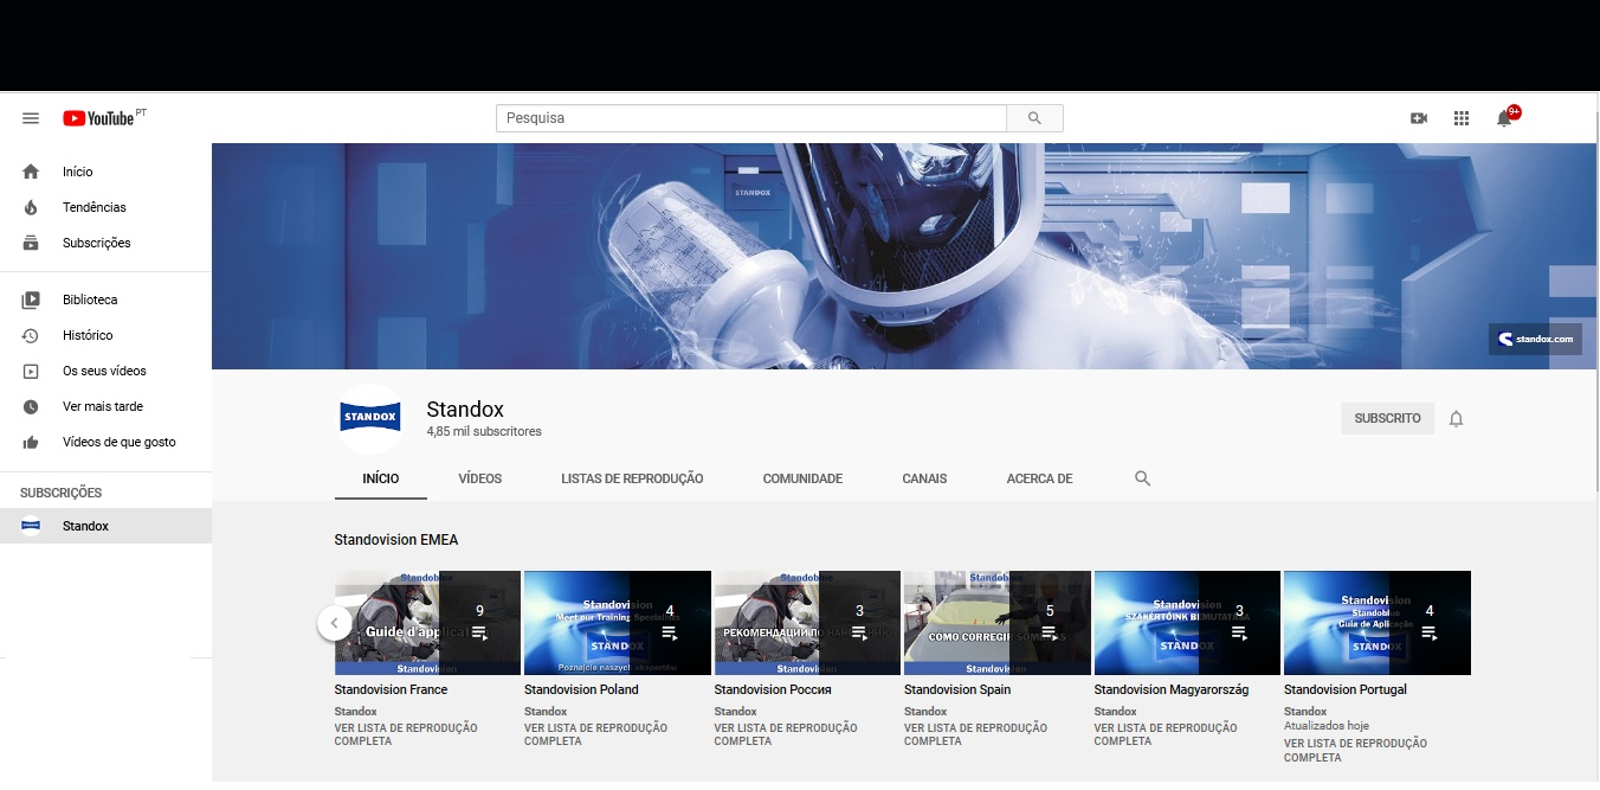This screenshot has height=790, width=1600.
Task: Click the Início home icon
Action: (x=31, y=172)
